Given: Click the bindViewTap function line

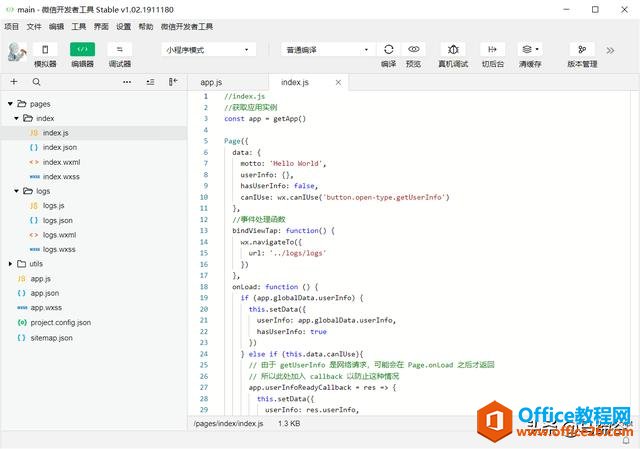Looking at the screenshot, I should click(x=283, y=231).
